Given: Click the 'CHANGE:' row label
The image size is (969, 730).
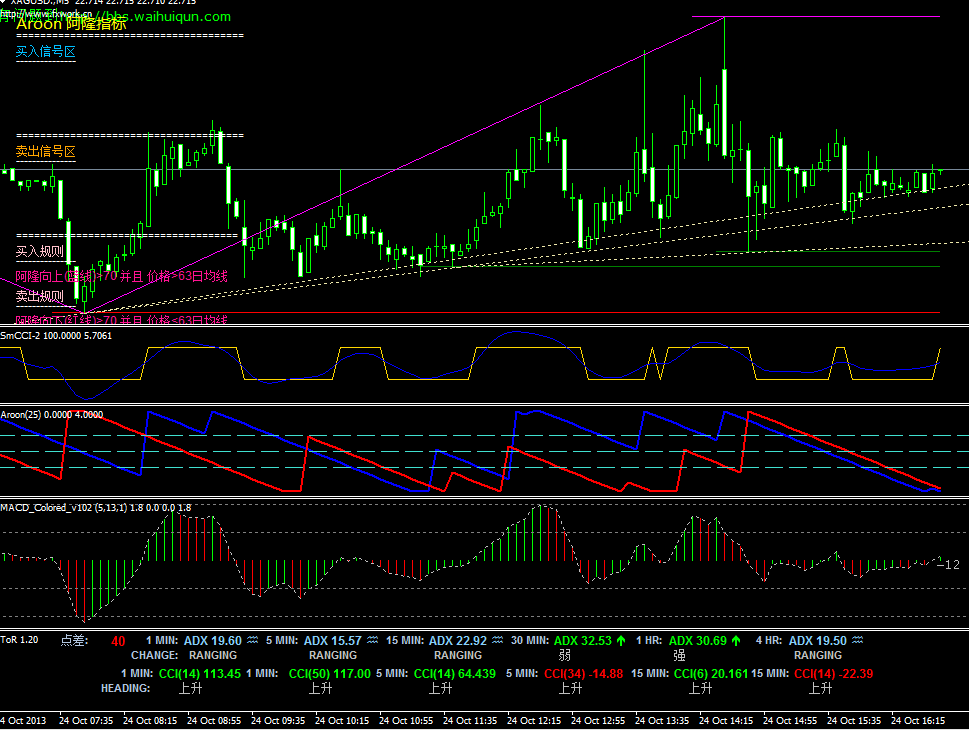Looking at the screenshot, I should click(x=154, y=655).
